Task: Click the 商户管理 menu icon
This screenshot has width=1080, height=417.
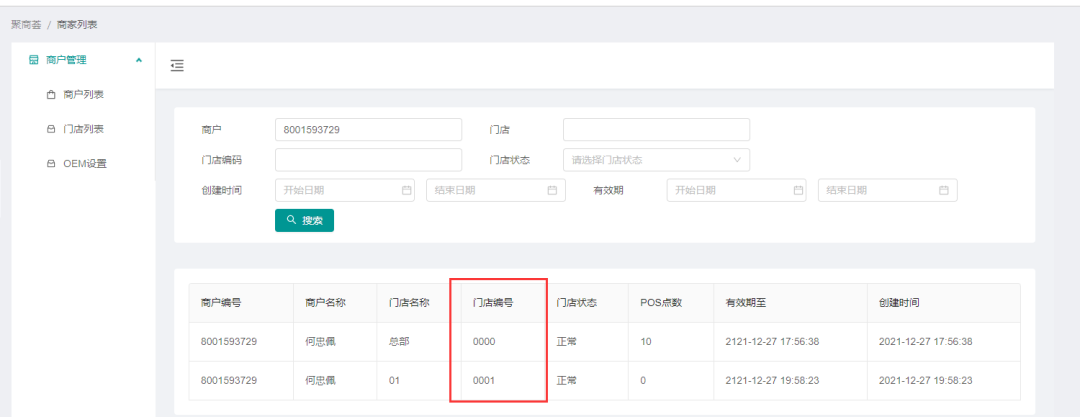Action: [34, 60]
